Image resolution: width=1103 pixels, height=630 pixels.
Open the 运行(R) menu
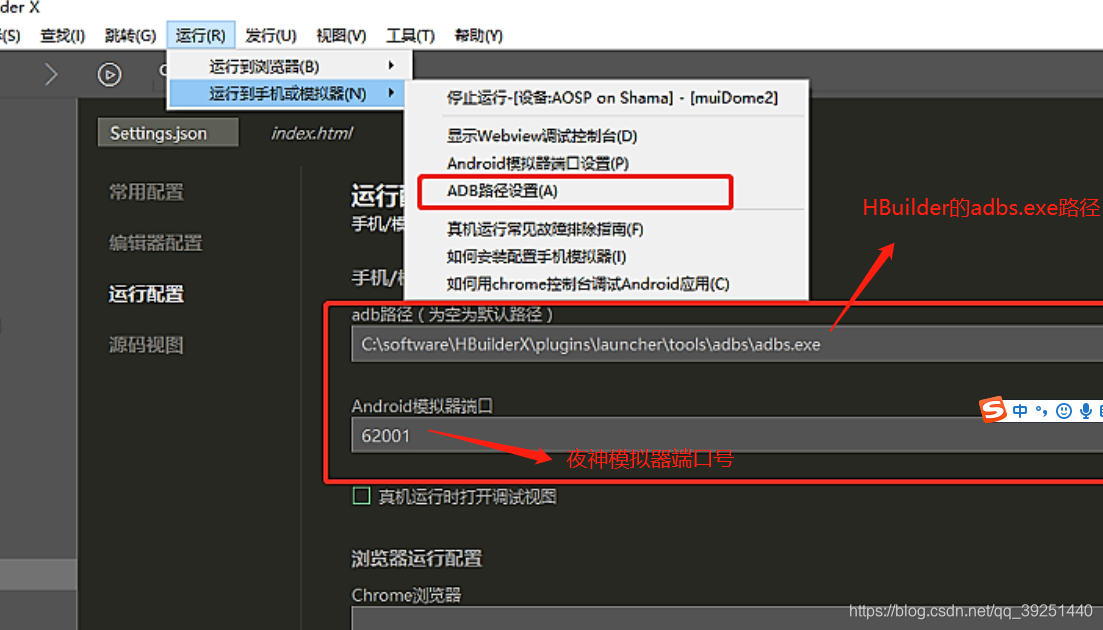[200, 35]
